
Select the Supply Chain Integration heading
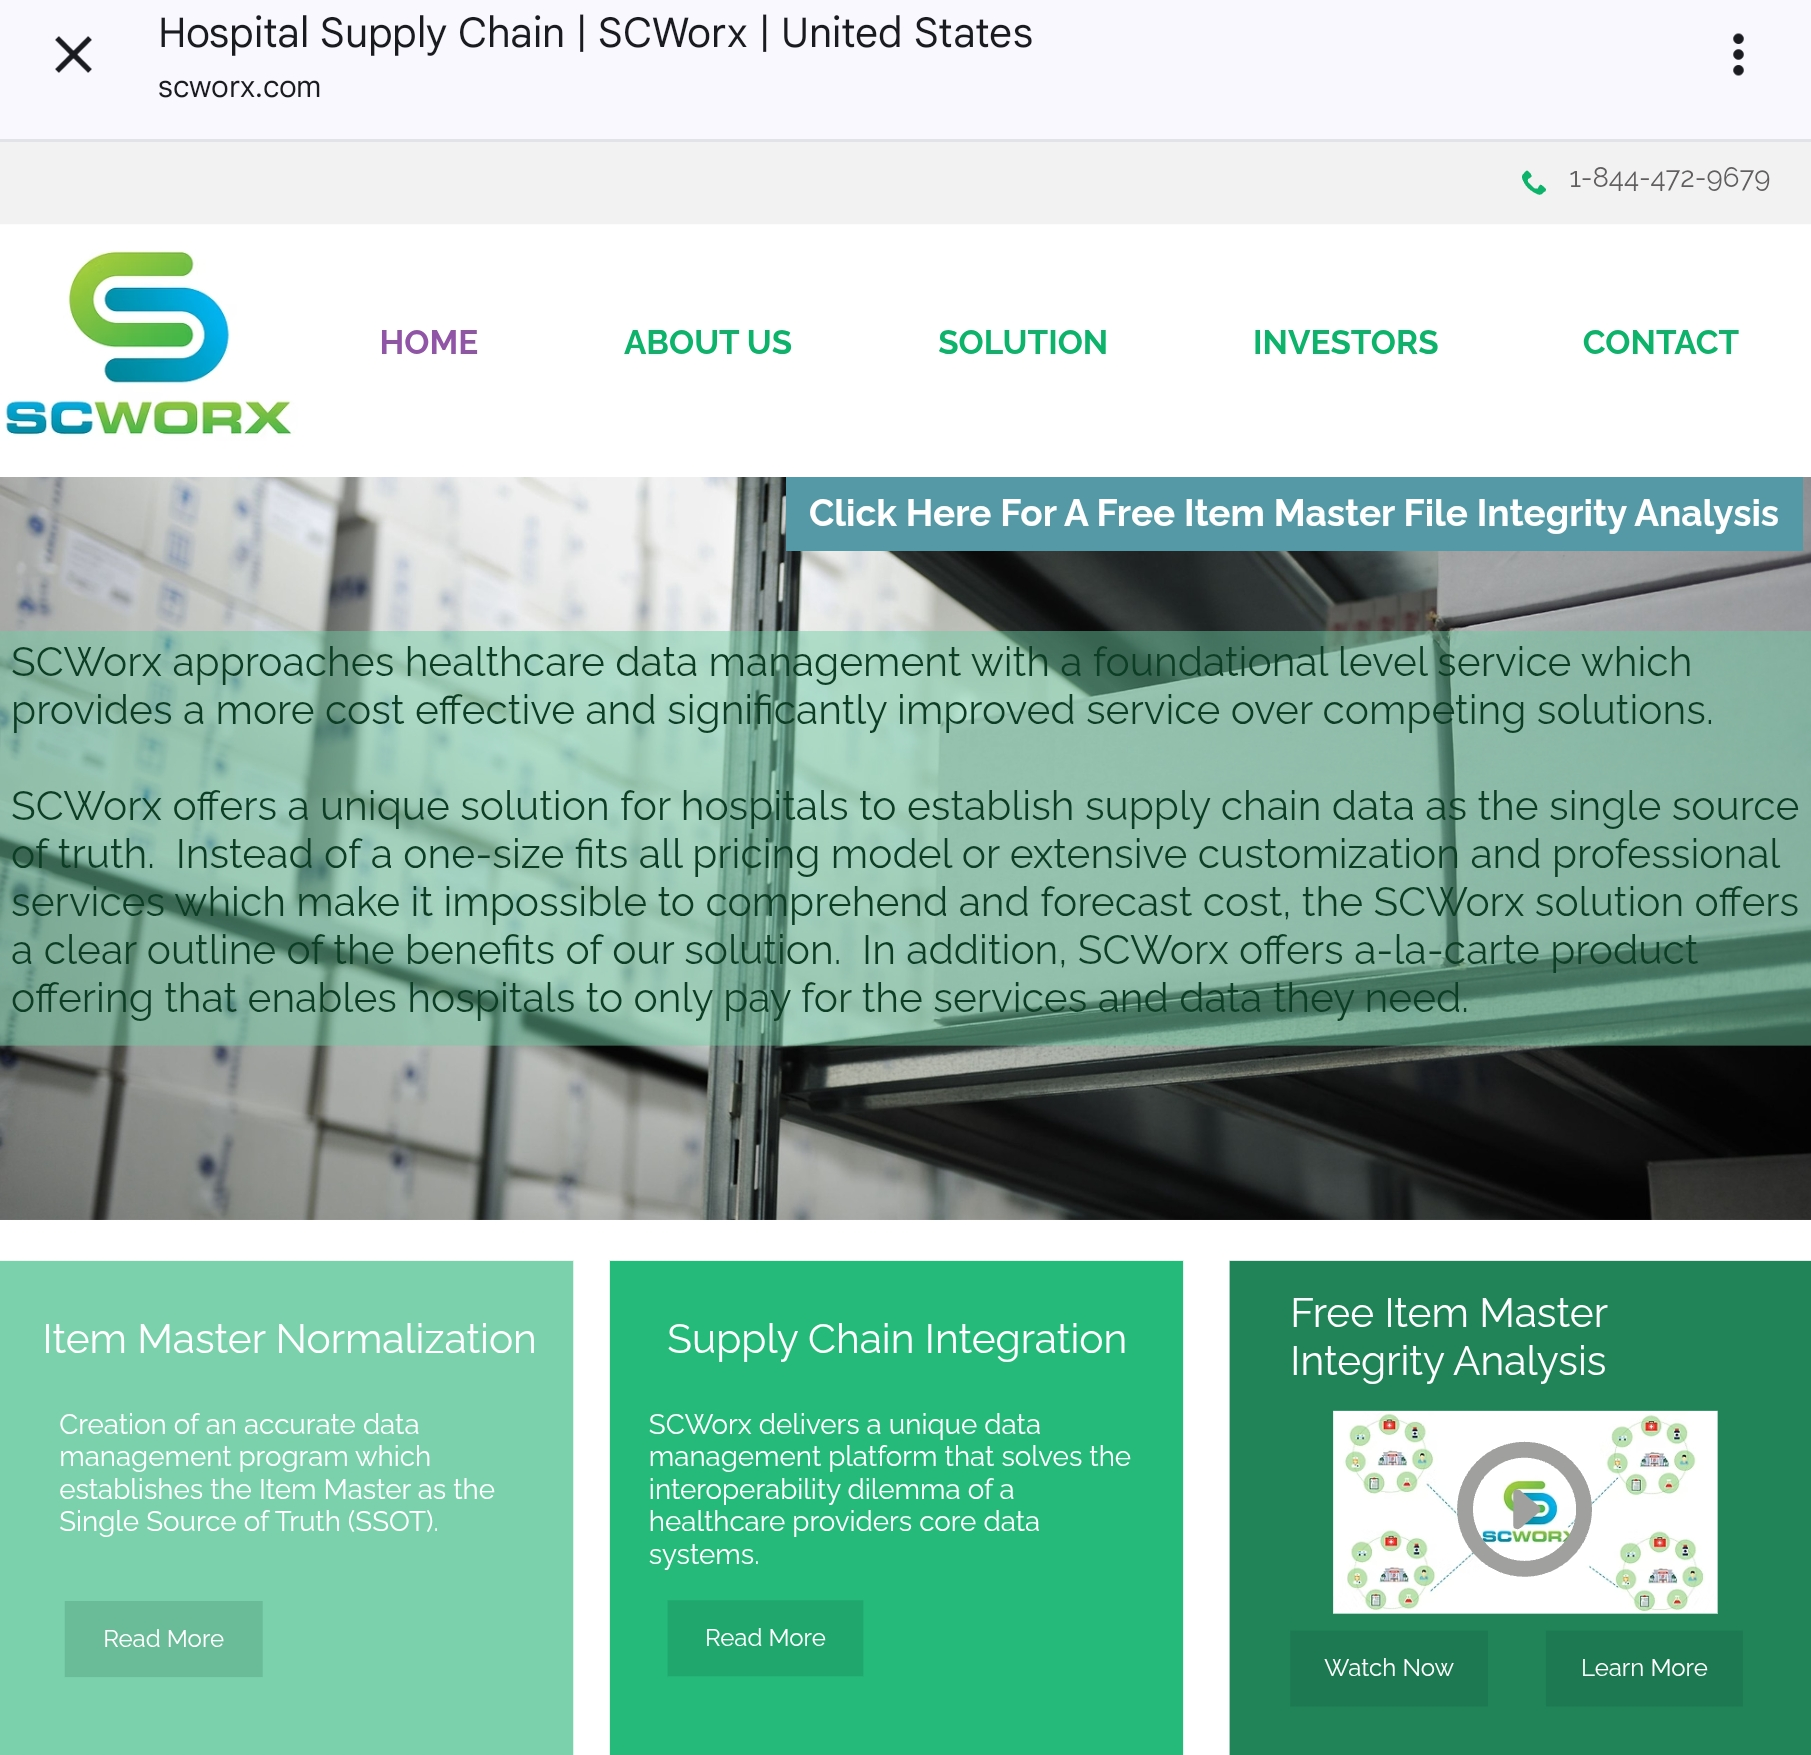pos(896,1339)
